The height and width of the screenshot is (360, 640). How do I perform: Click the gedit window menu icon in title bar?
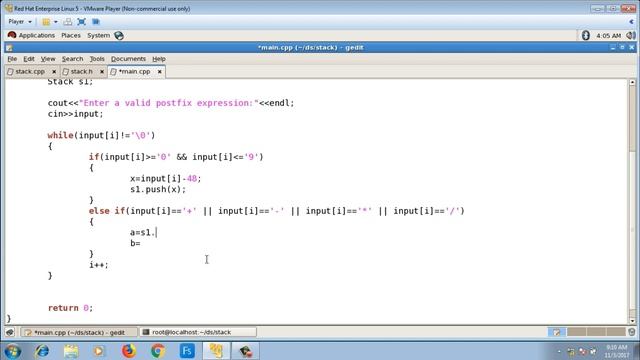pyautogui.click(x=9, y=48)
